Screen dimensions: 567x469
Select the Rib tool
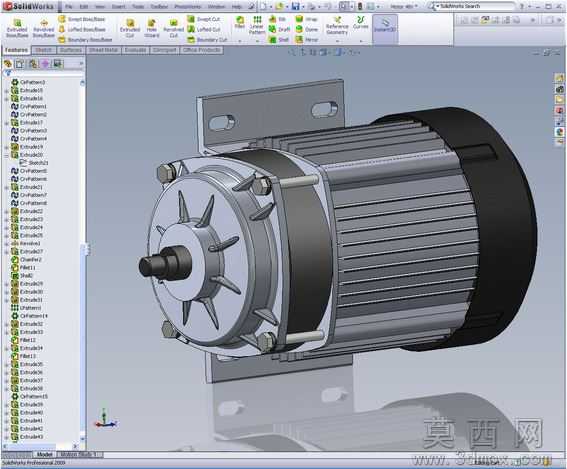(278, 19)
